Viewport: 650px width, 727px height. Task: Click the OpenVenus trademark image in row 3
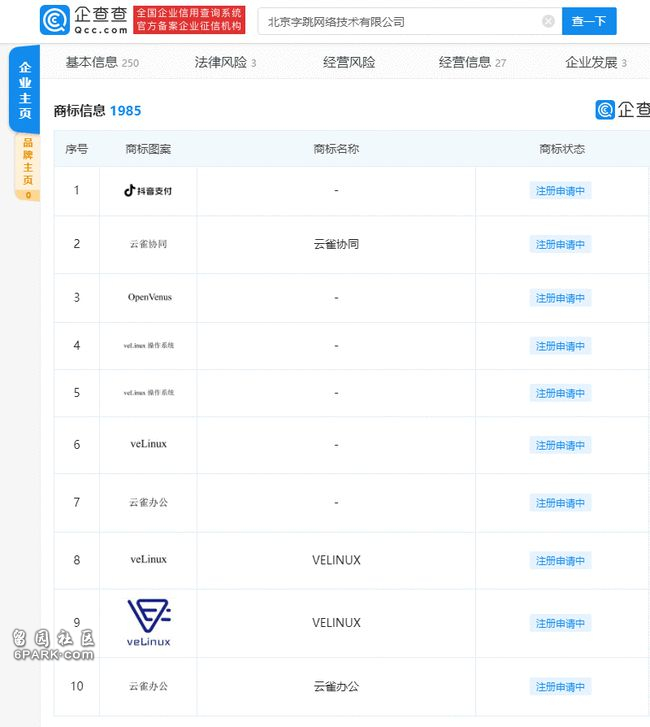[150, 297]
